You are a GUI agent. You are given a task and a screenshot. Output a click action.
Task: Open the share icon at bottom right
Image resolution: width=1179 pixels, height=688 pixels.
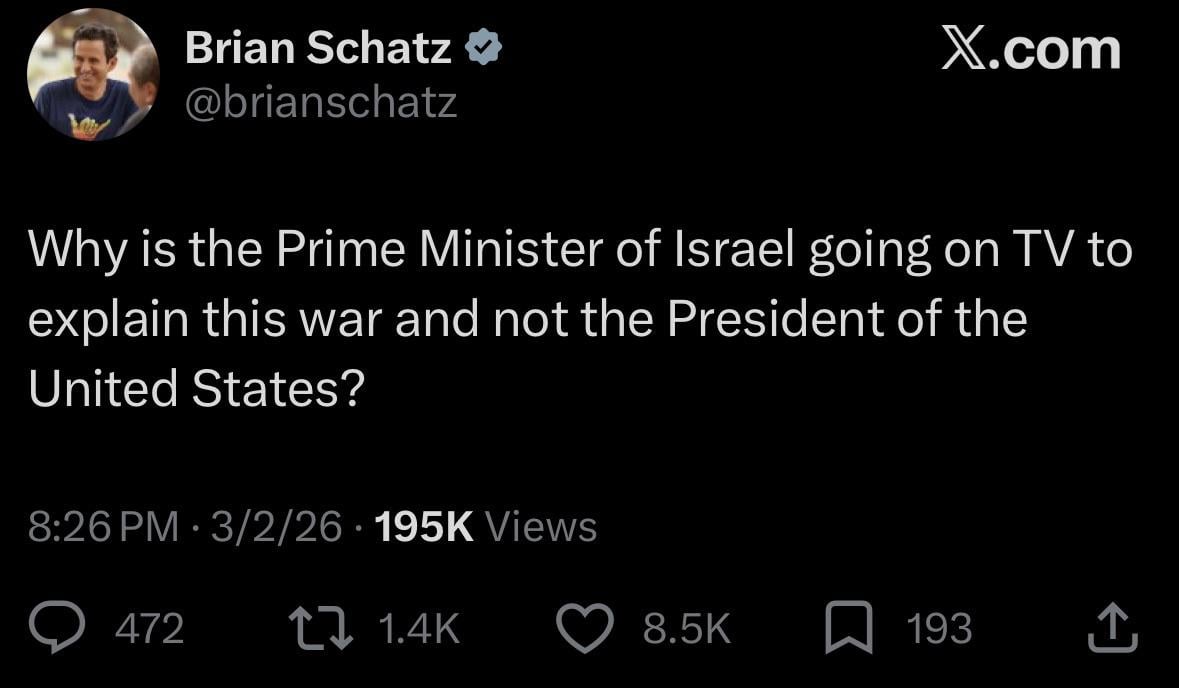click(1113, 629)
